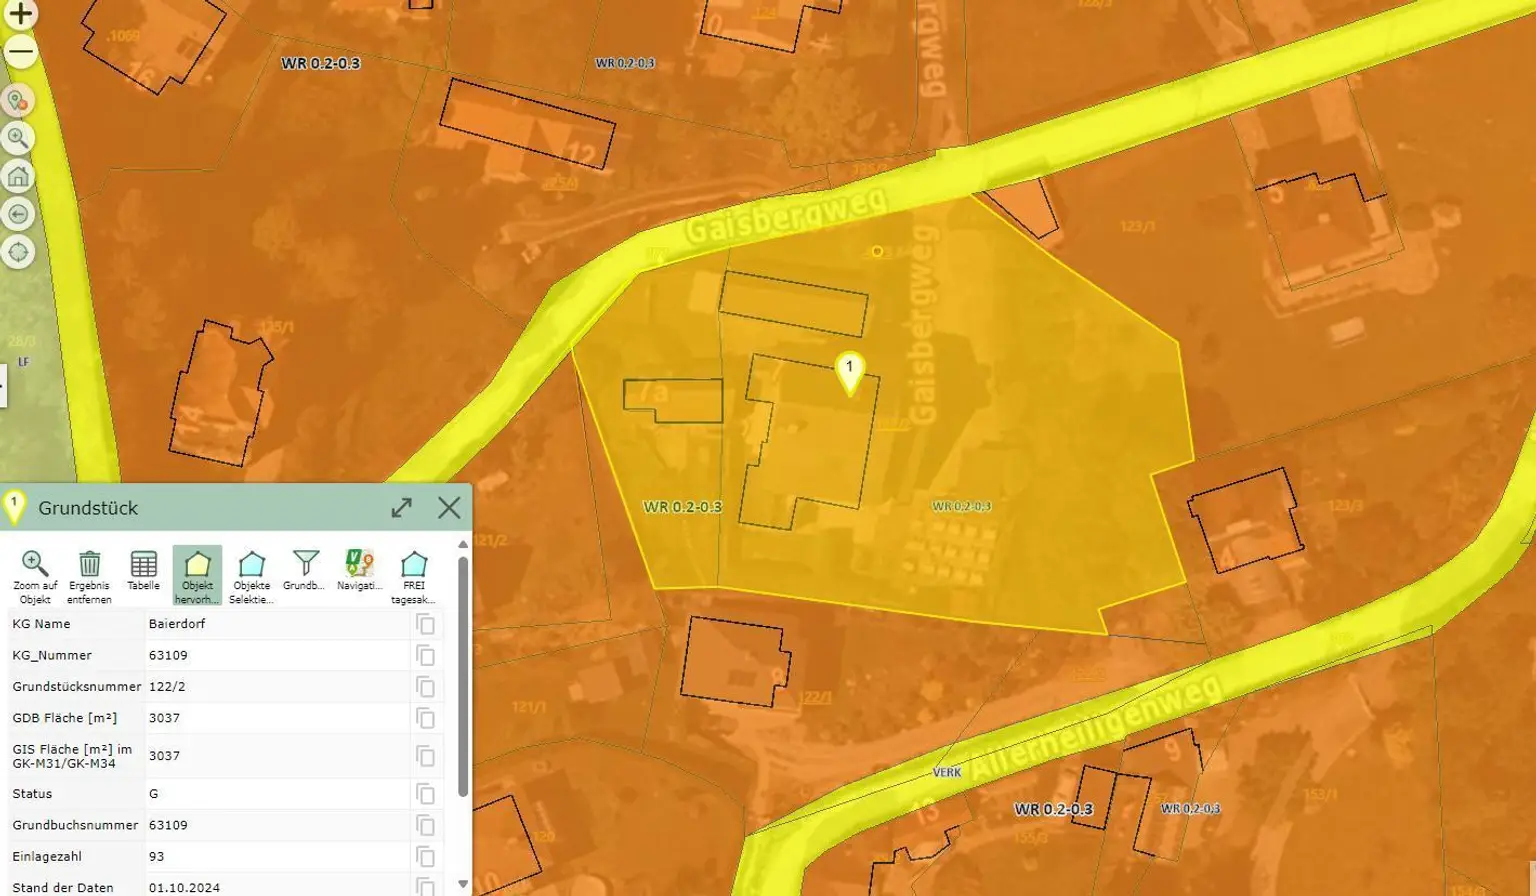Copy the Grundstücksnummer 122/2 value
The width and height of the screenshot is (1536, 896).
pos(425,687)
